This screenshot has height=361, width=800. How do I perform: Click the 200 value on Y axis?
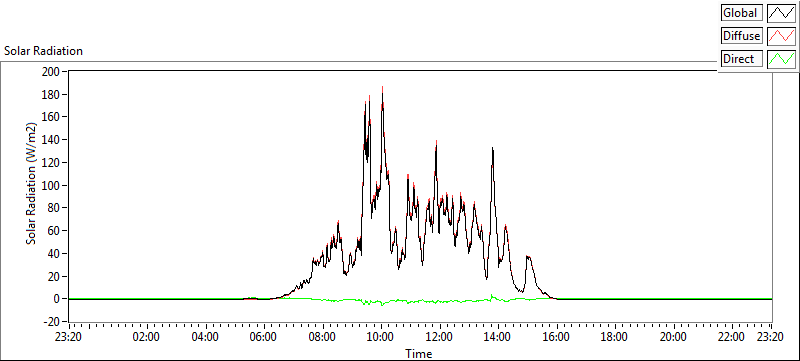point(52,71)
